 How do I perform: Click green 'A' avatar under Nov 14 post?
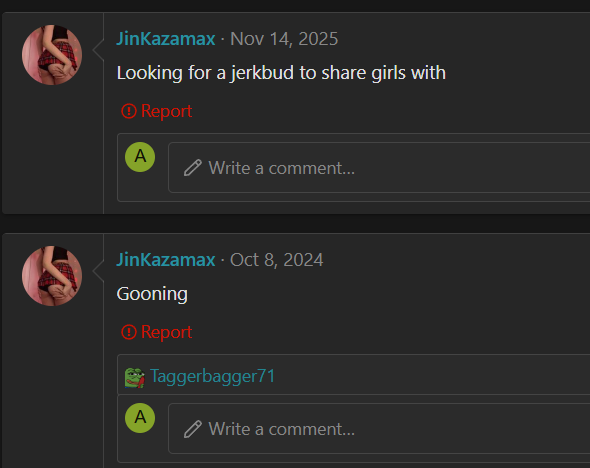click(x=140, y=157)
